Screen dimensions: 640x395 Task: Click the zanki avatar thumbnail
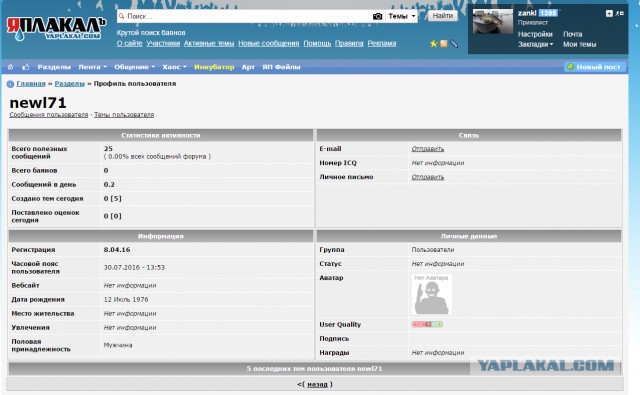coord(493,21)
